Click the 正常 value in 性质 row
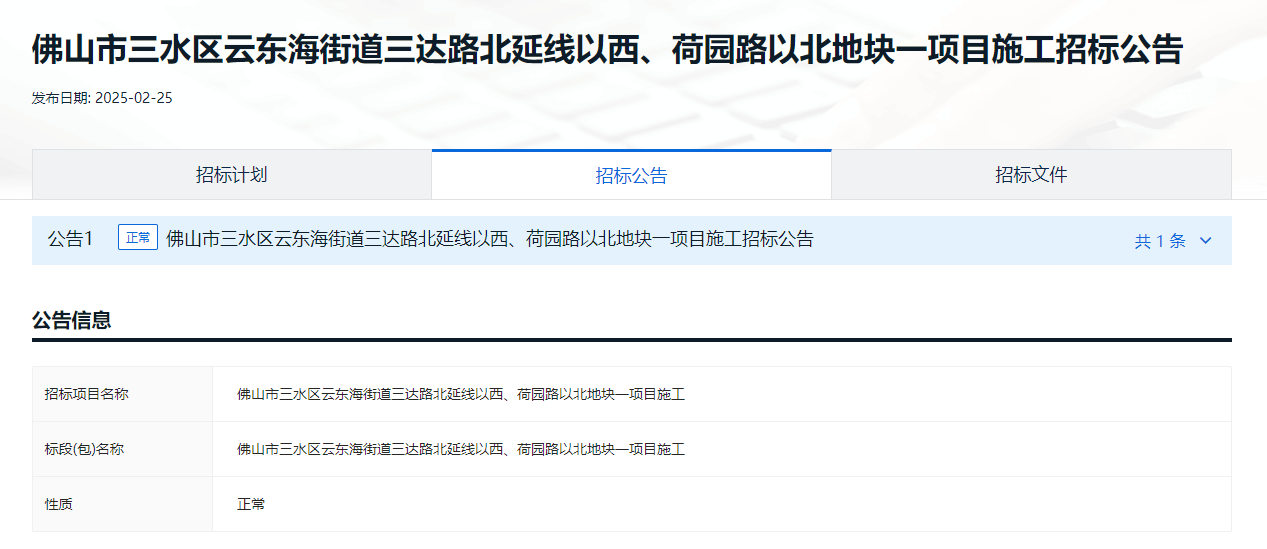This screenshot has height=549, width=1267. [x=251, y=504]
